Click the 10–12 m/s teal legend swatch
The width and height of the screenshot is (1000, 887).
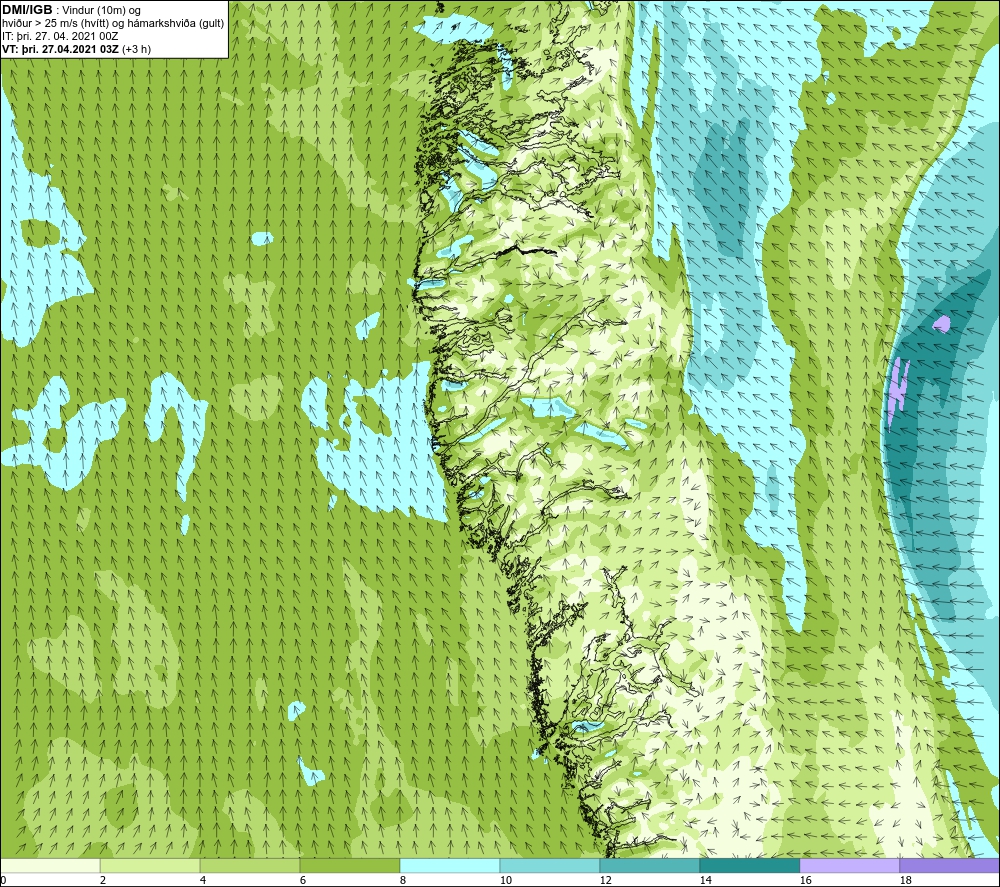click(550, 865)
